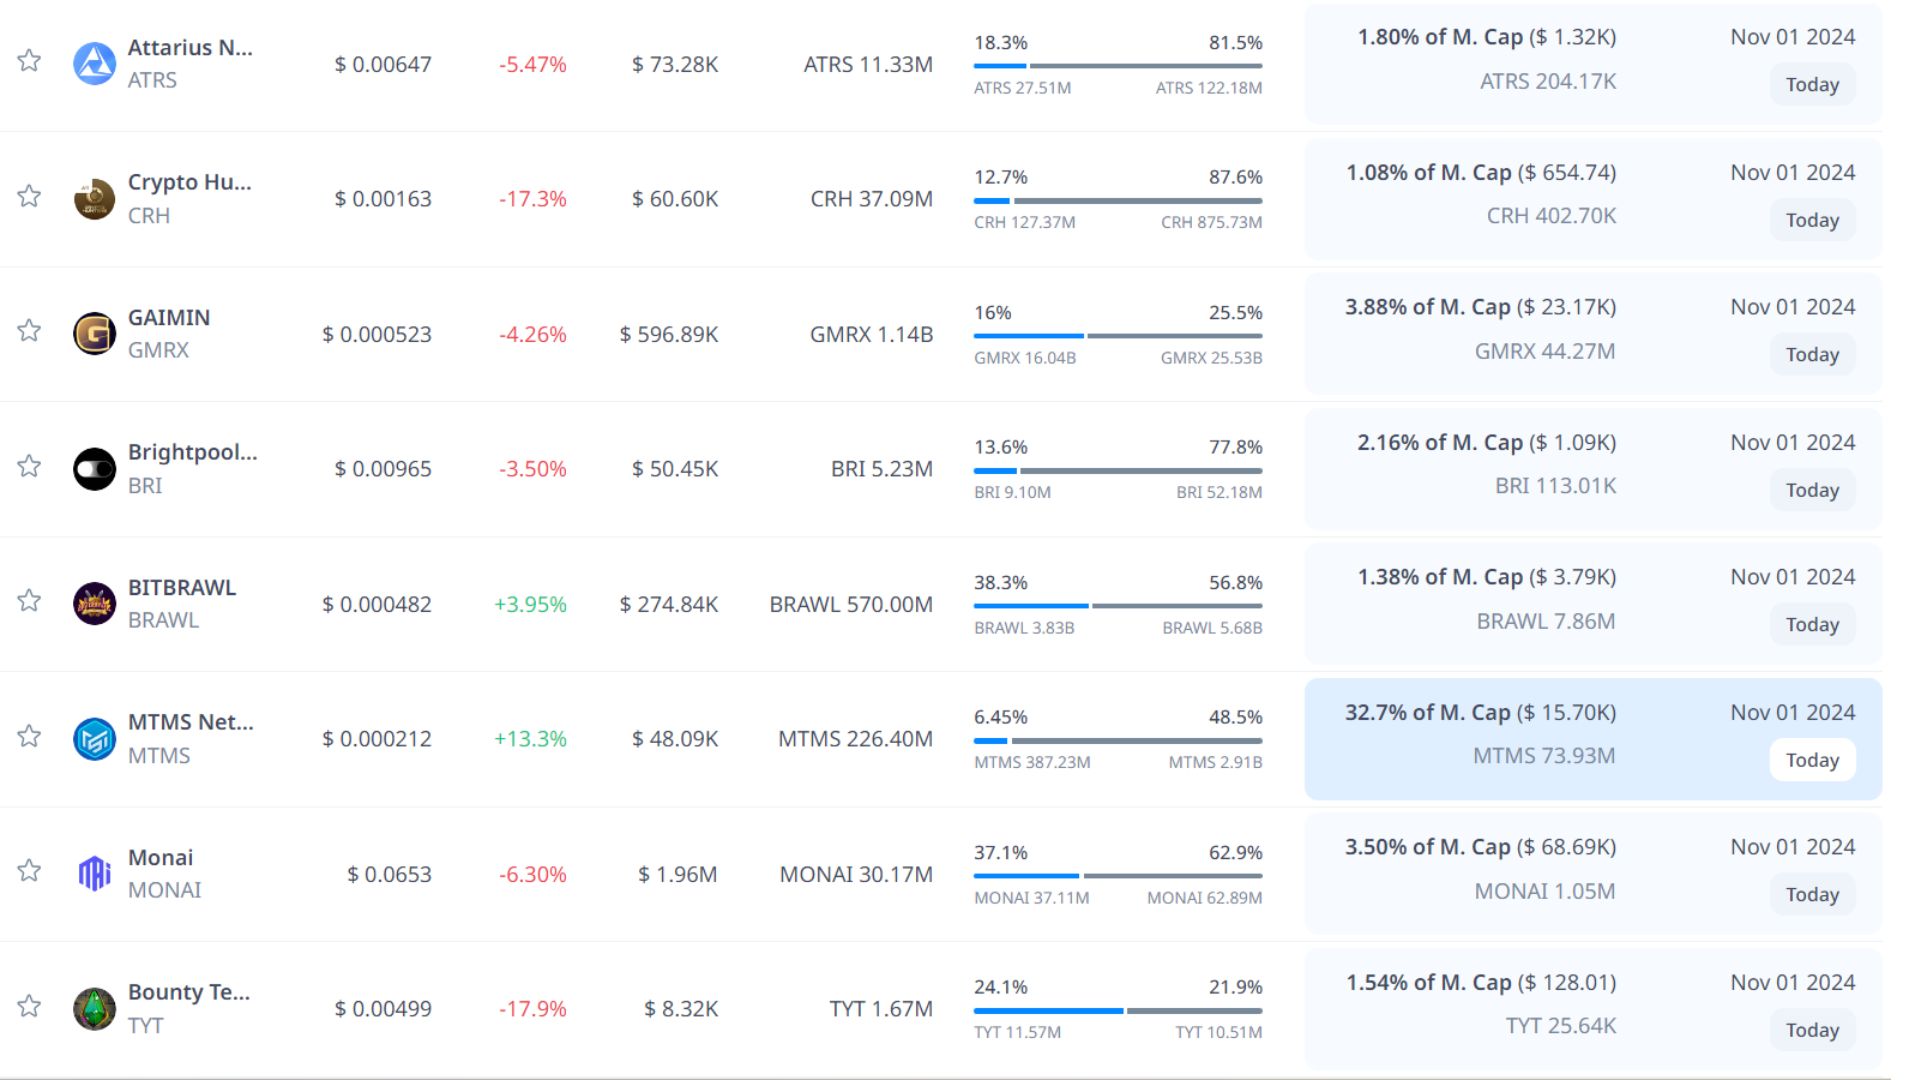The image size is (1920, 1080).
Task: Add Monai to watchlist via star
Action: pos(29,871)
